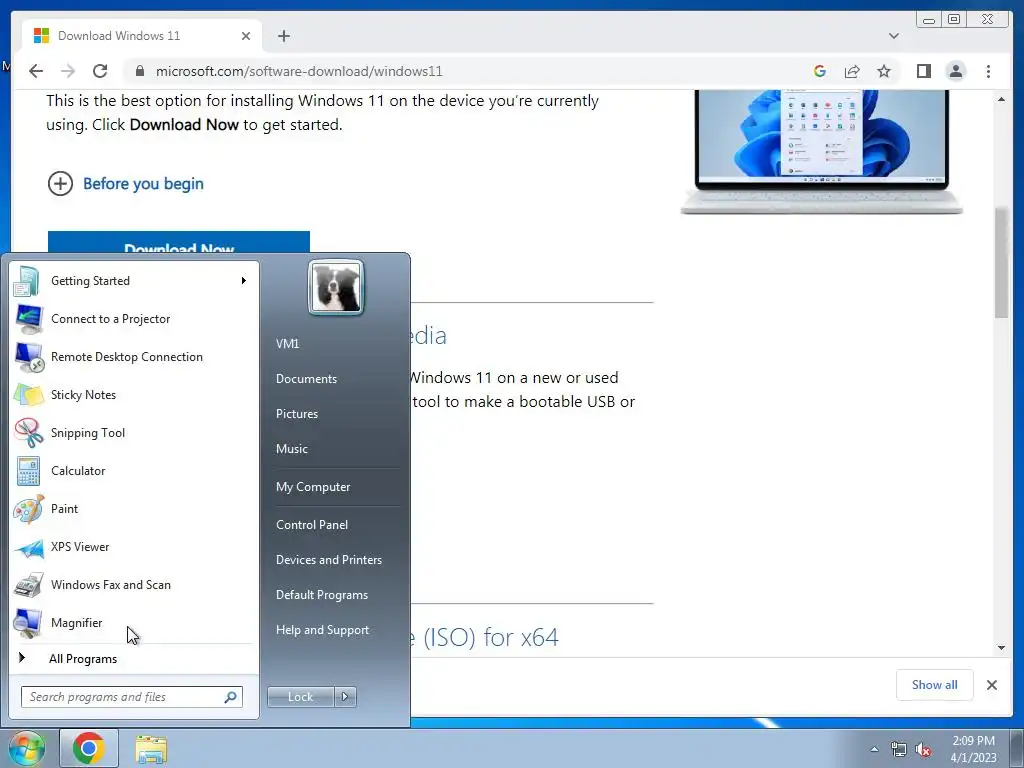This screenshot has width=1024, height=768.
Task: Click the search magnifier in Start menu
Action: tap(231, 697)
